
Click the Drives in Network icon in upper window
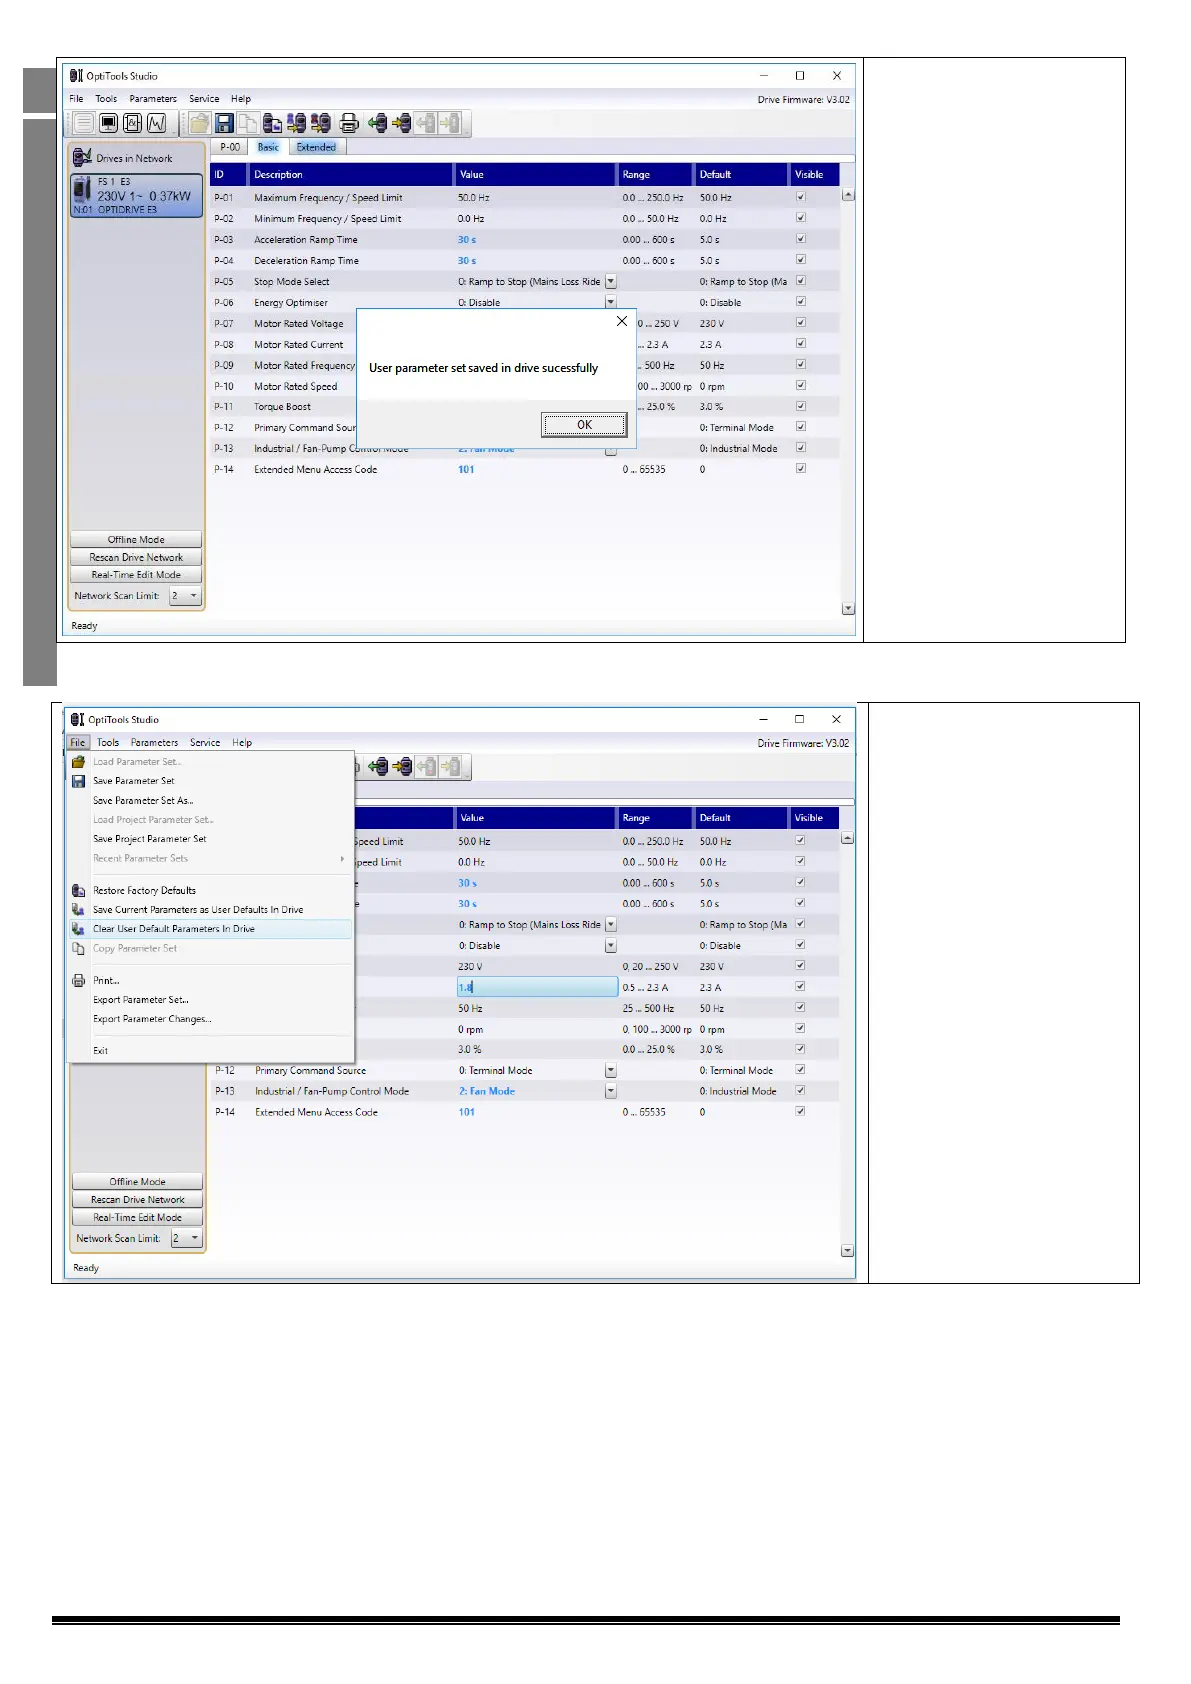[x=82, y=157]
